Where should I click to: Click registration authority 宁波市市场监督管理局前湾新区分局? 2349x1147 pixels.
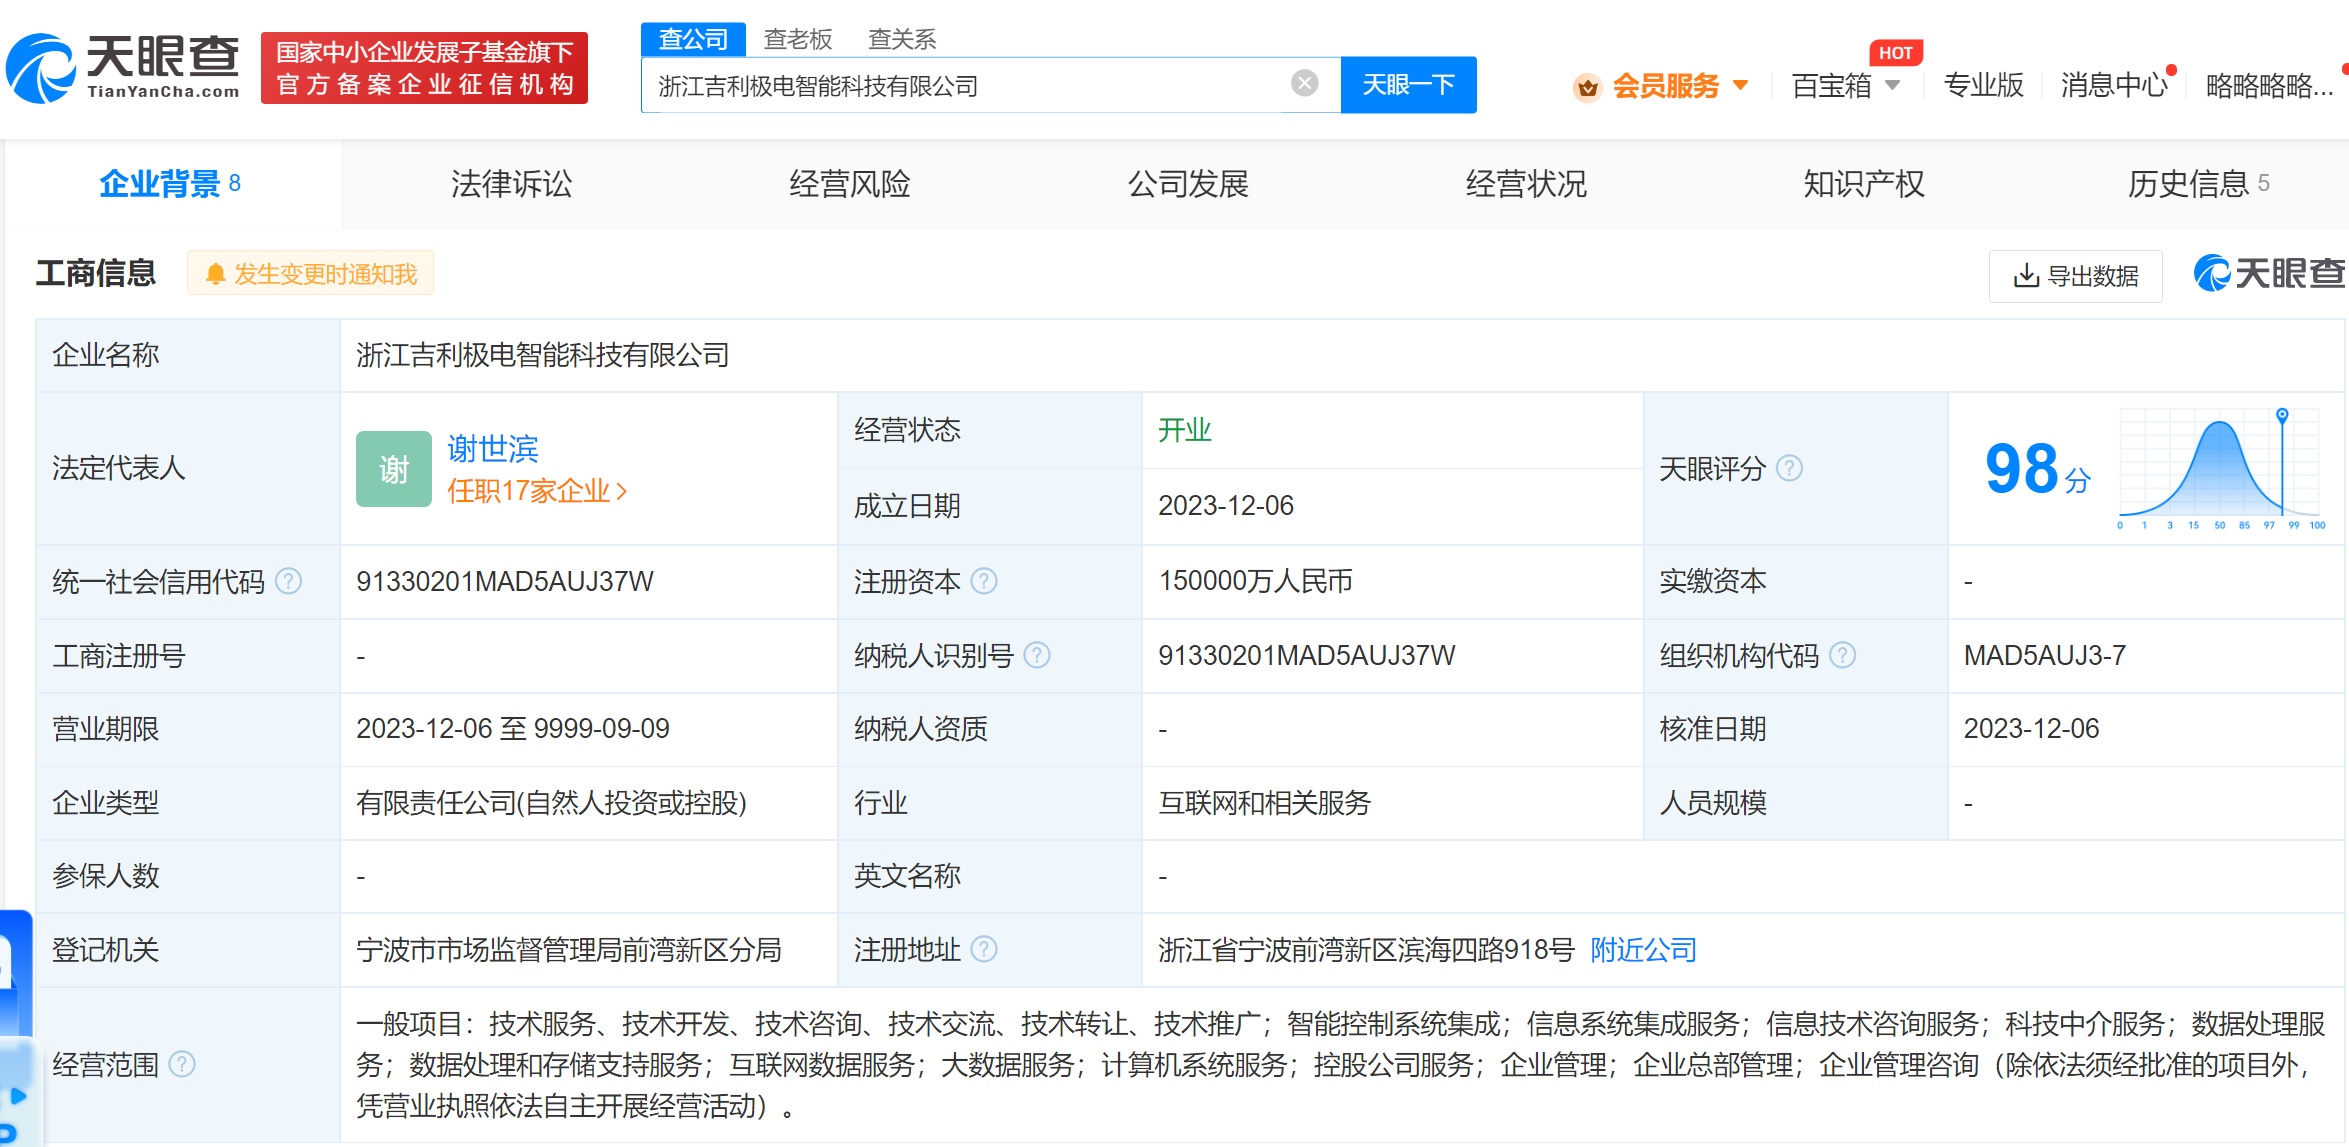point(569,949)
